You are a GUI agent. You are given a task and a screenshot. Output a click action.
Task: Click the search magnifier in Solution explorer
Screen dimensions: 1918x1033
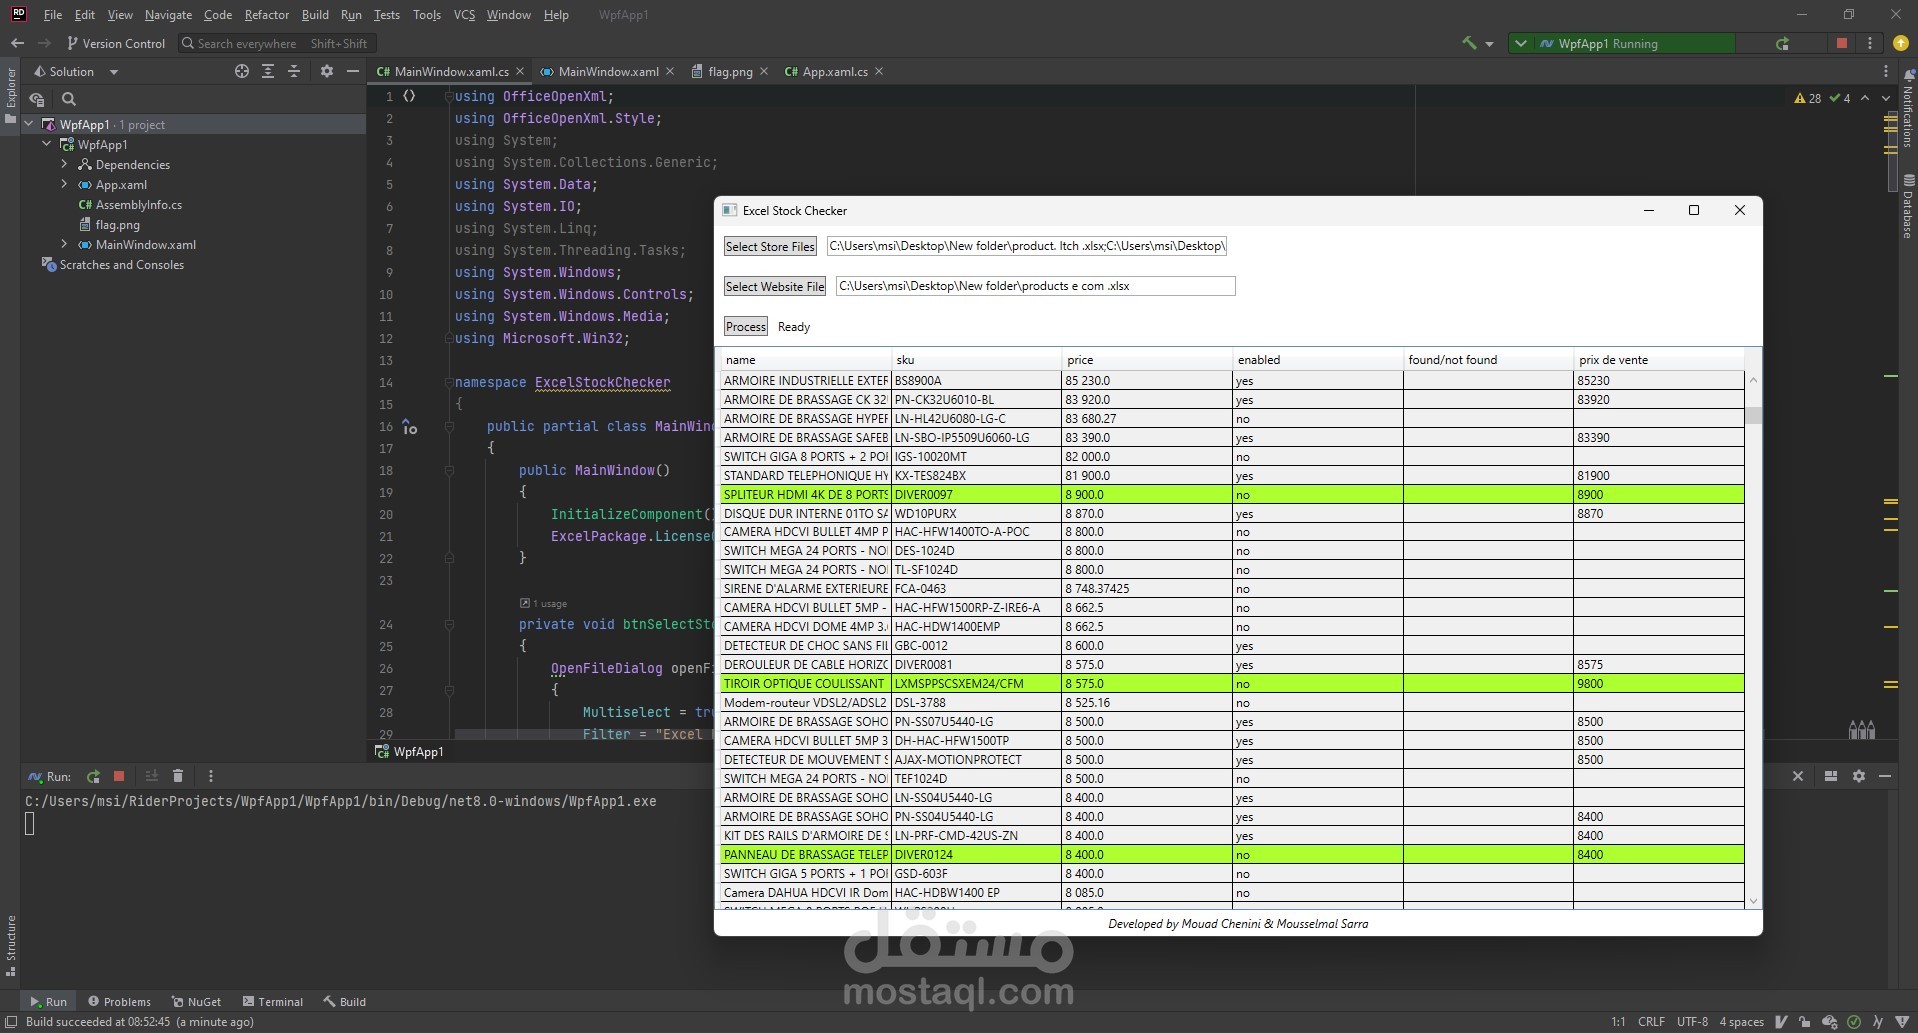69,99
